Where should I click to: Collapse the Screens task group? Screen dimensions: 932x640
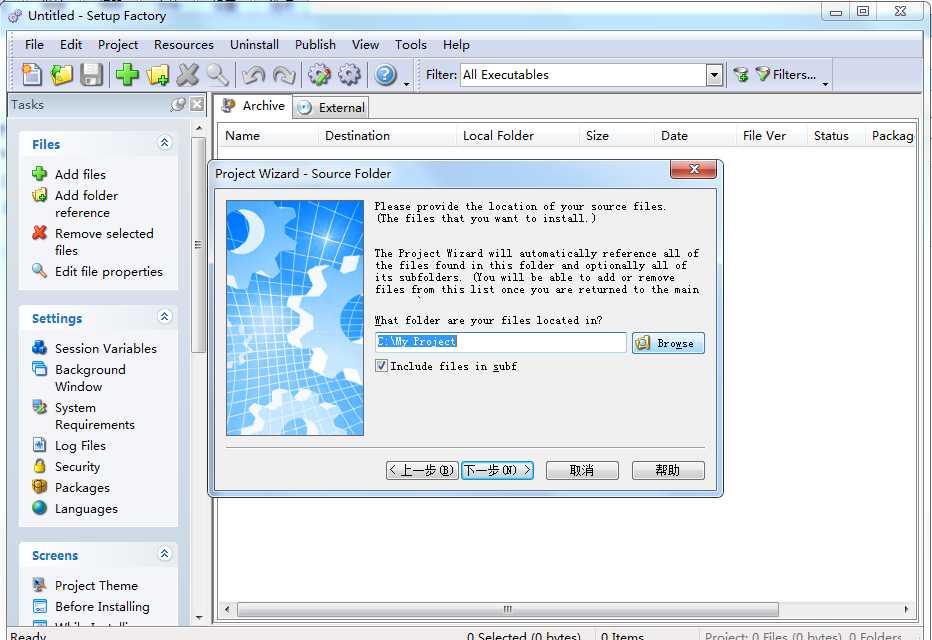point(165,554)
